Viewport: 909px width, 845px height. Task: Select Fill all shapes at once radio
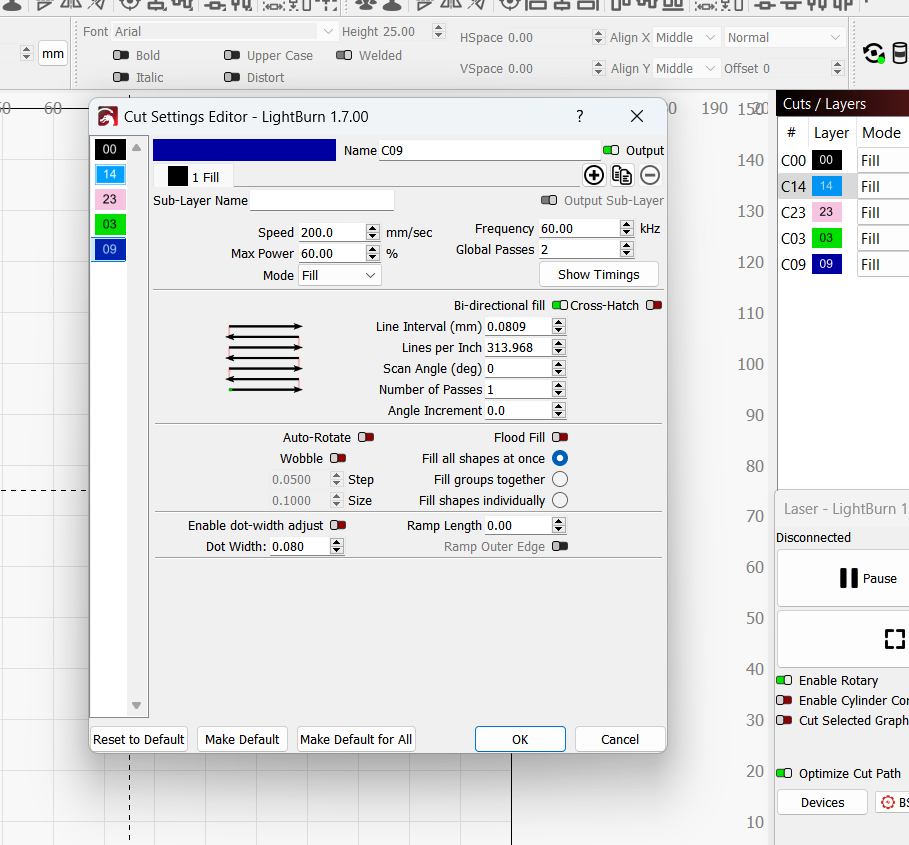pos(560,458)
